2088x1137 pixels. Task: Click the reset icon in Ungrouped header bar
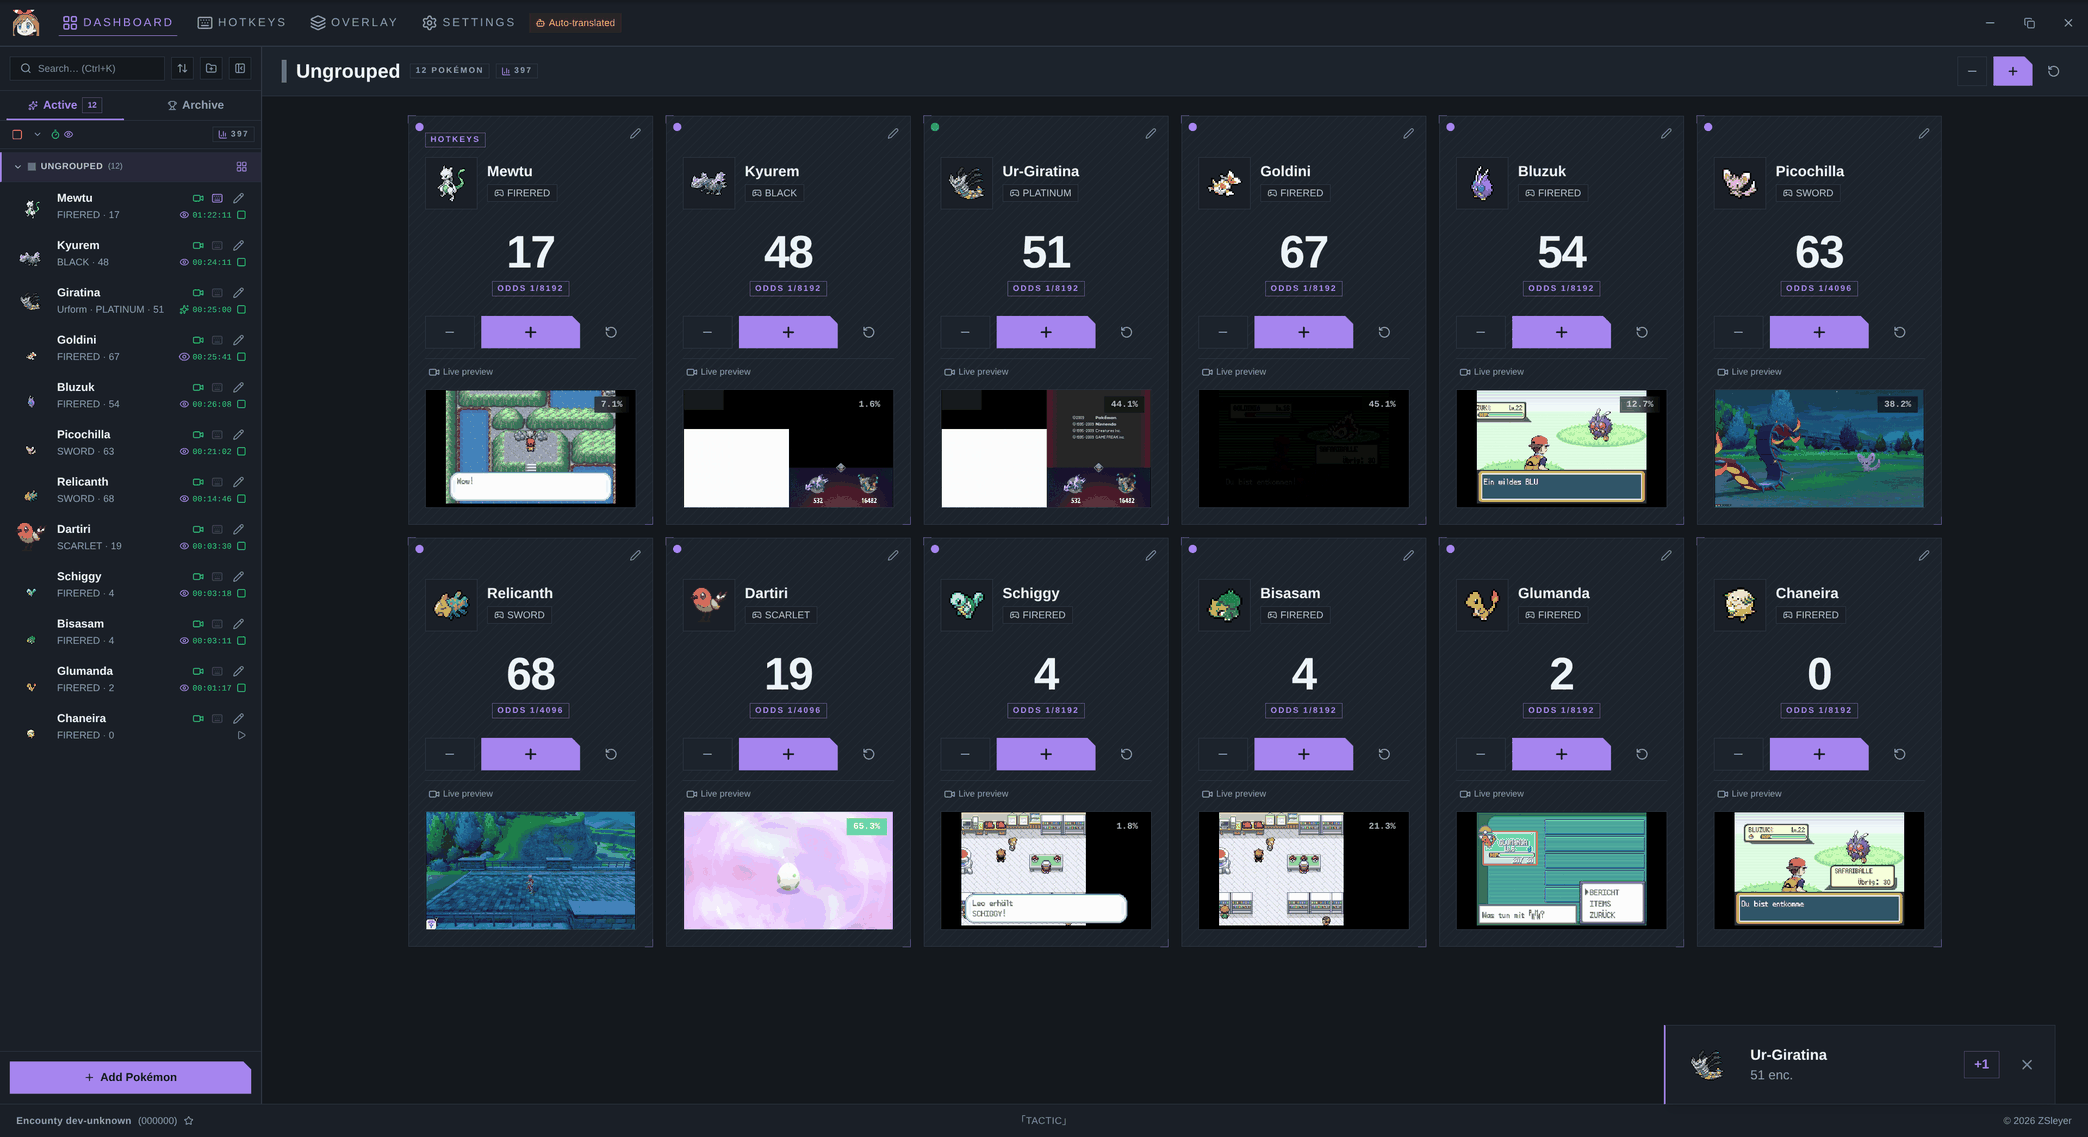click(x=2053, y=71)
